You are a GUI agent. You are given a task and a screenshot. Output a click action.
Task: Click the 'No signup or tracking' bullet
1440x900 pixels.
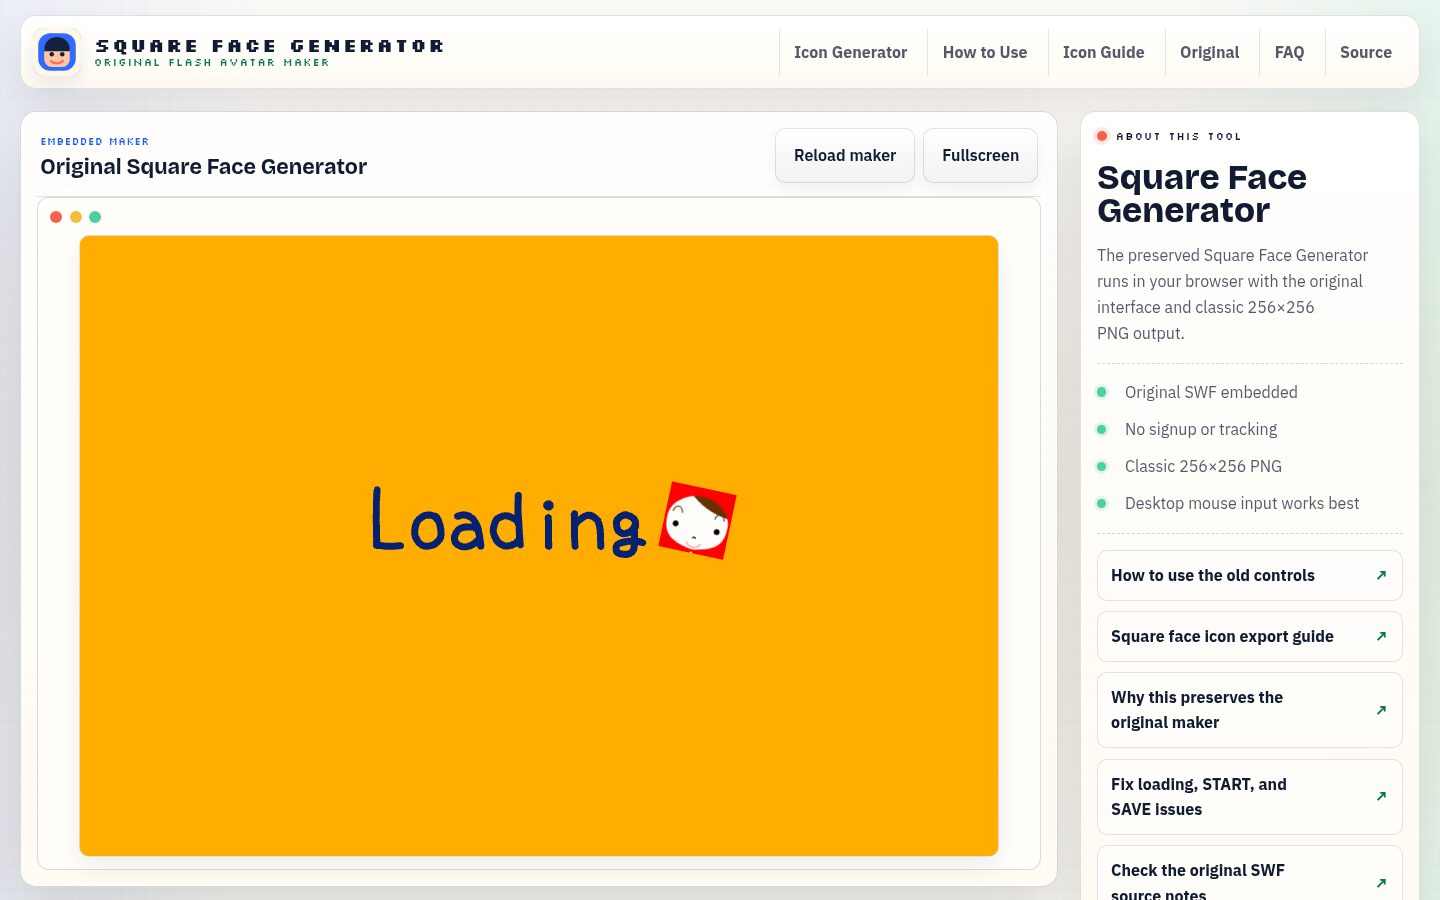(x=1201, y=429)
